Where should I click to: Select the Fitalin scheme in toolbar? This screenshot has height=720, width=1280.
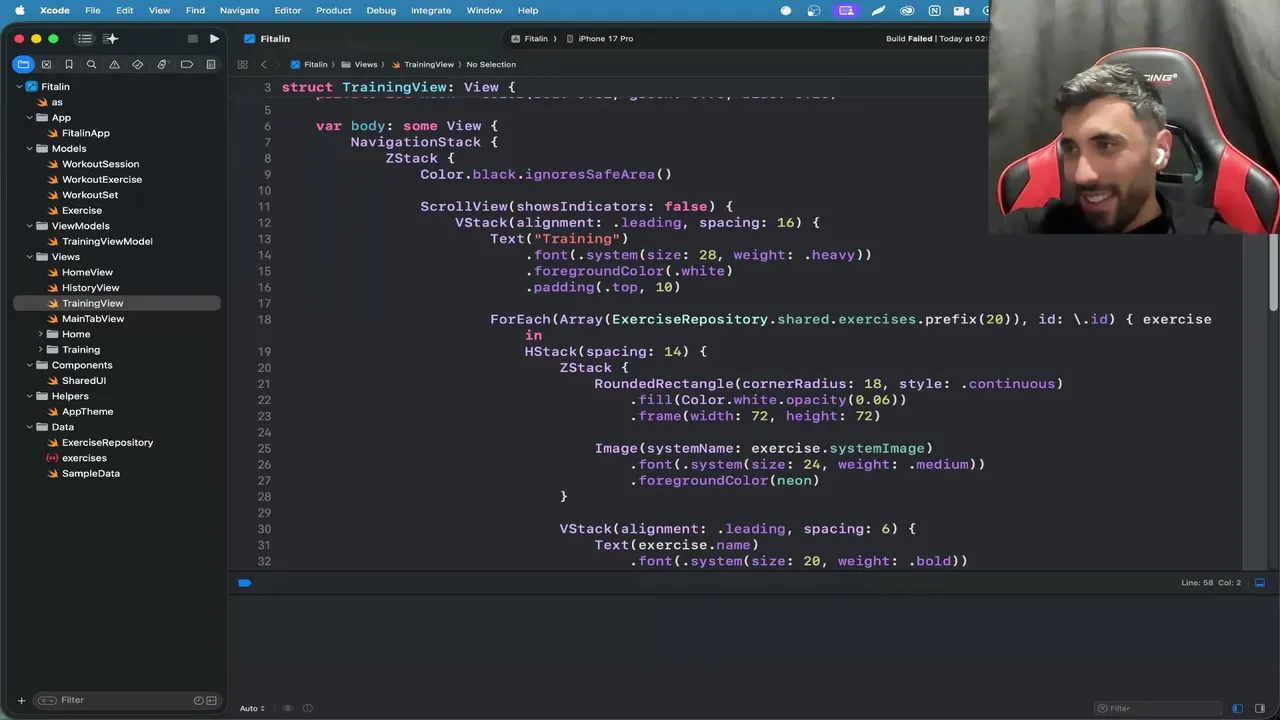tap(530, 39)
